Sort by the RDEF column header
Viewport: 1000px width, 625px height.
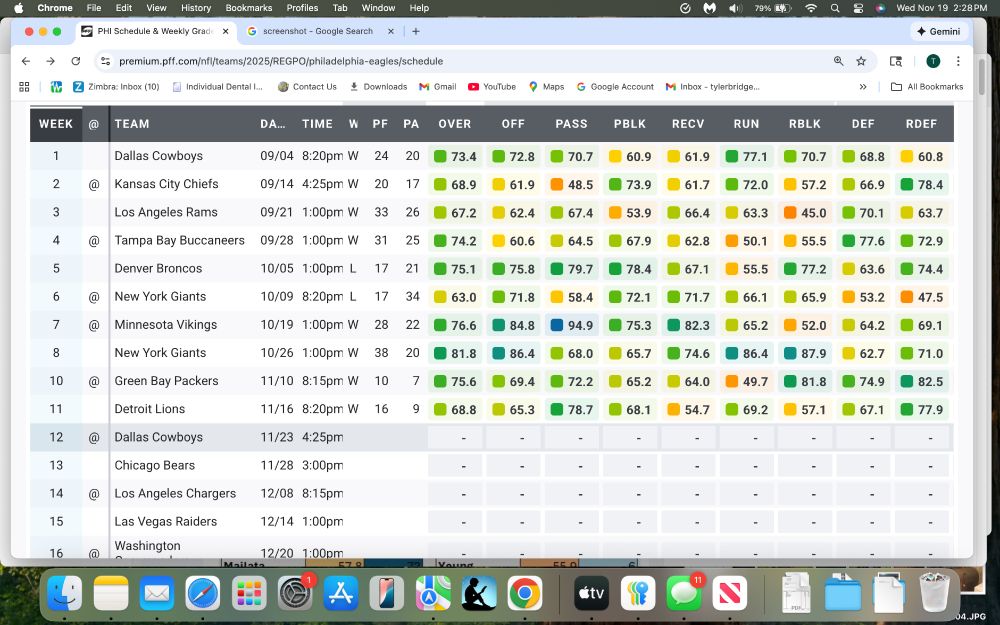tap(921, 124)
